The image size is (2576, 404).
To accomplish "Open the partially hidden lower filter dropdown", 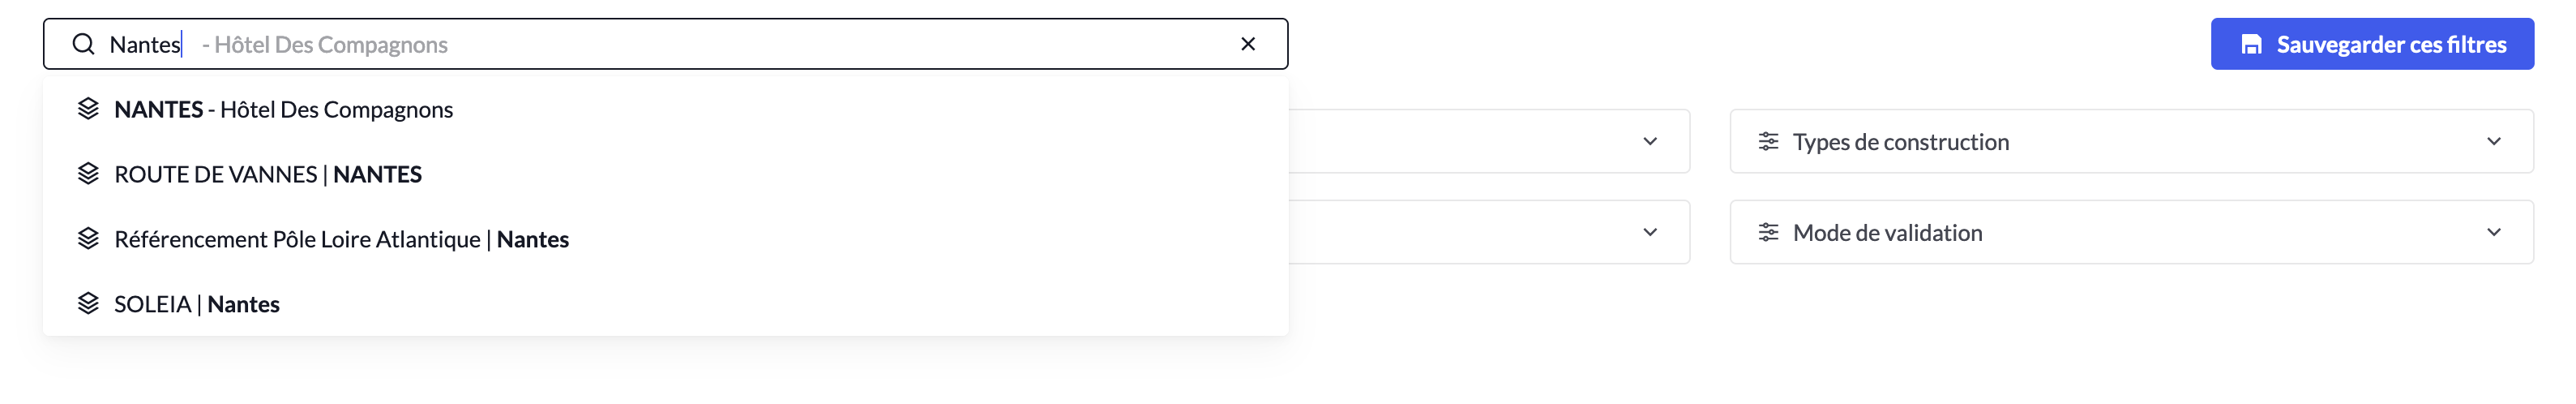I will coord(1650,233).
